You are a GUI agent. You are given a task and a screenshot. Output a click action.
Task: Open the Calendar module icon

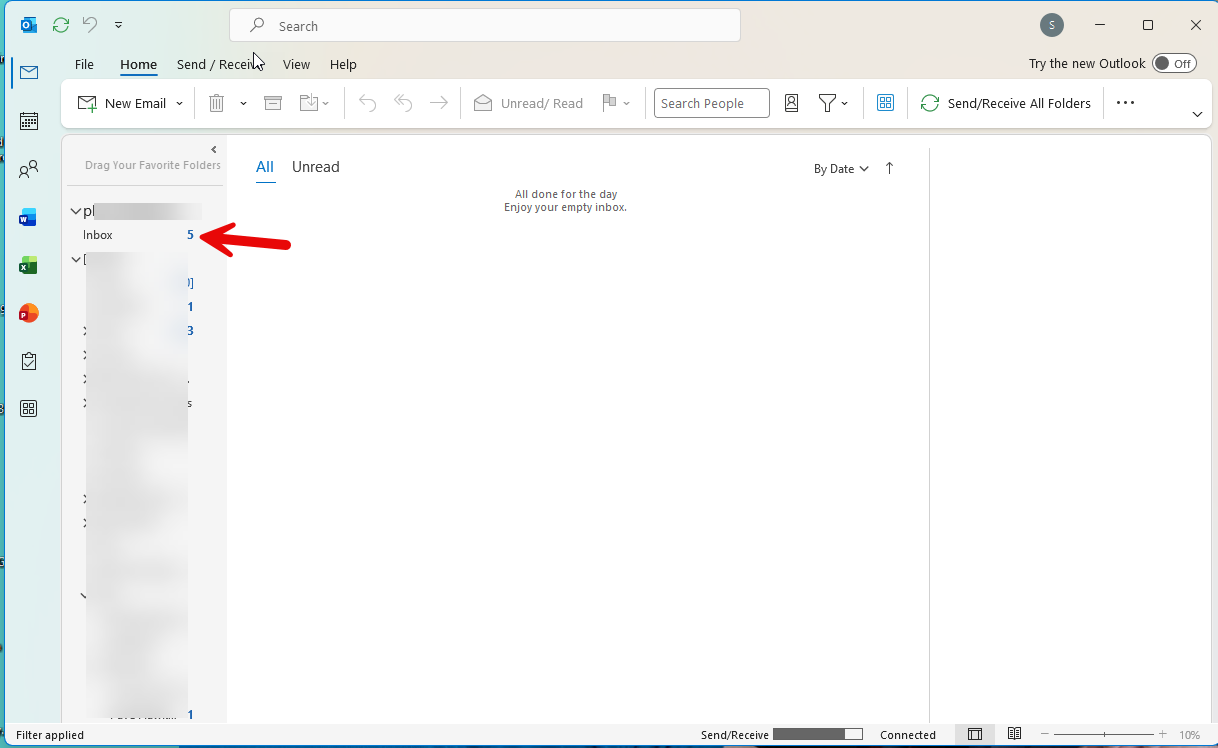(29, 121)
